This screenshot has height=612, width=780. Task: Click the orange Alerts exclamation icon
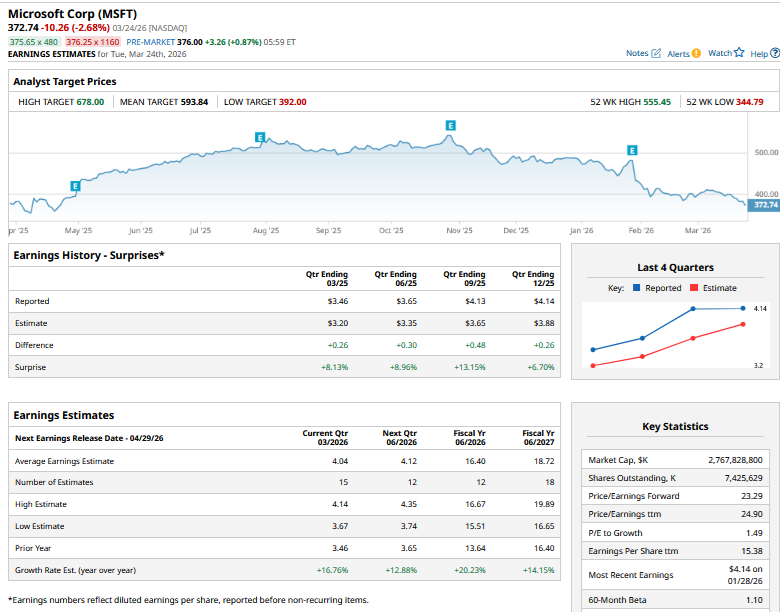(x=697, y=53)
